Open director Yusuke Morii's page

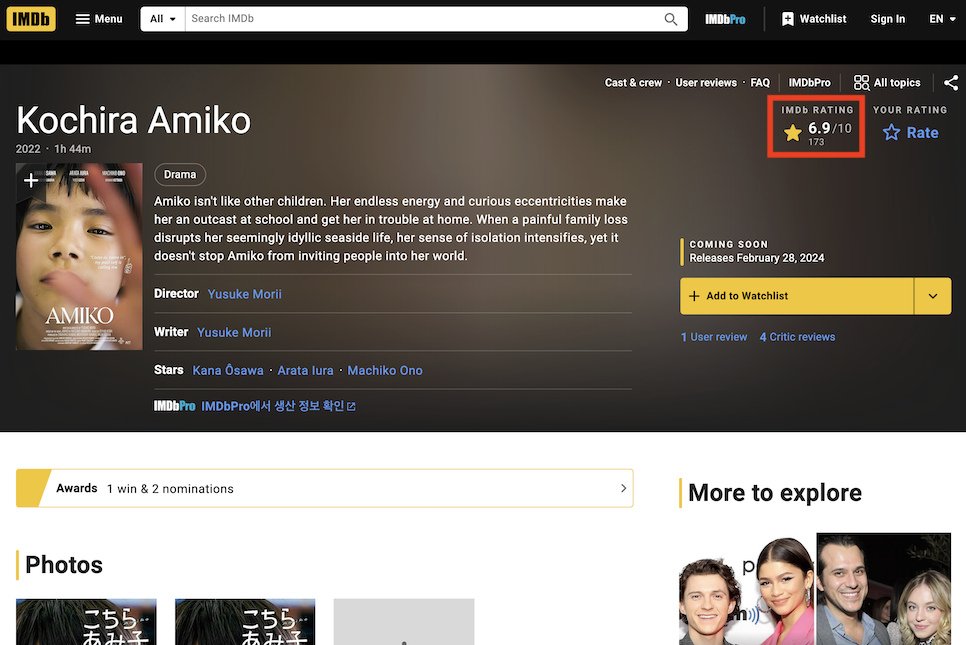click(245, 294)
